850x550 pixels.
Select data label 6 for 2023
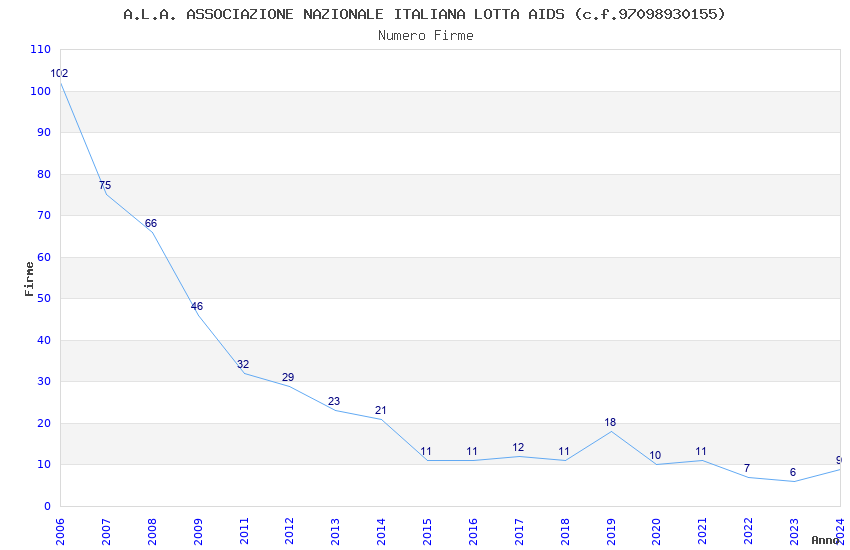(x=793, y=472)
